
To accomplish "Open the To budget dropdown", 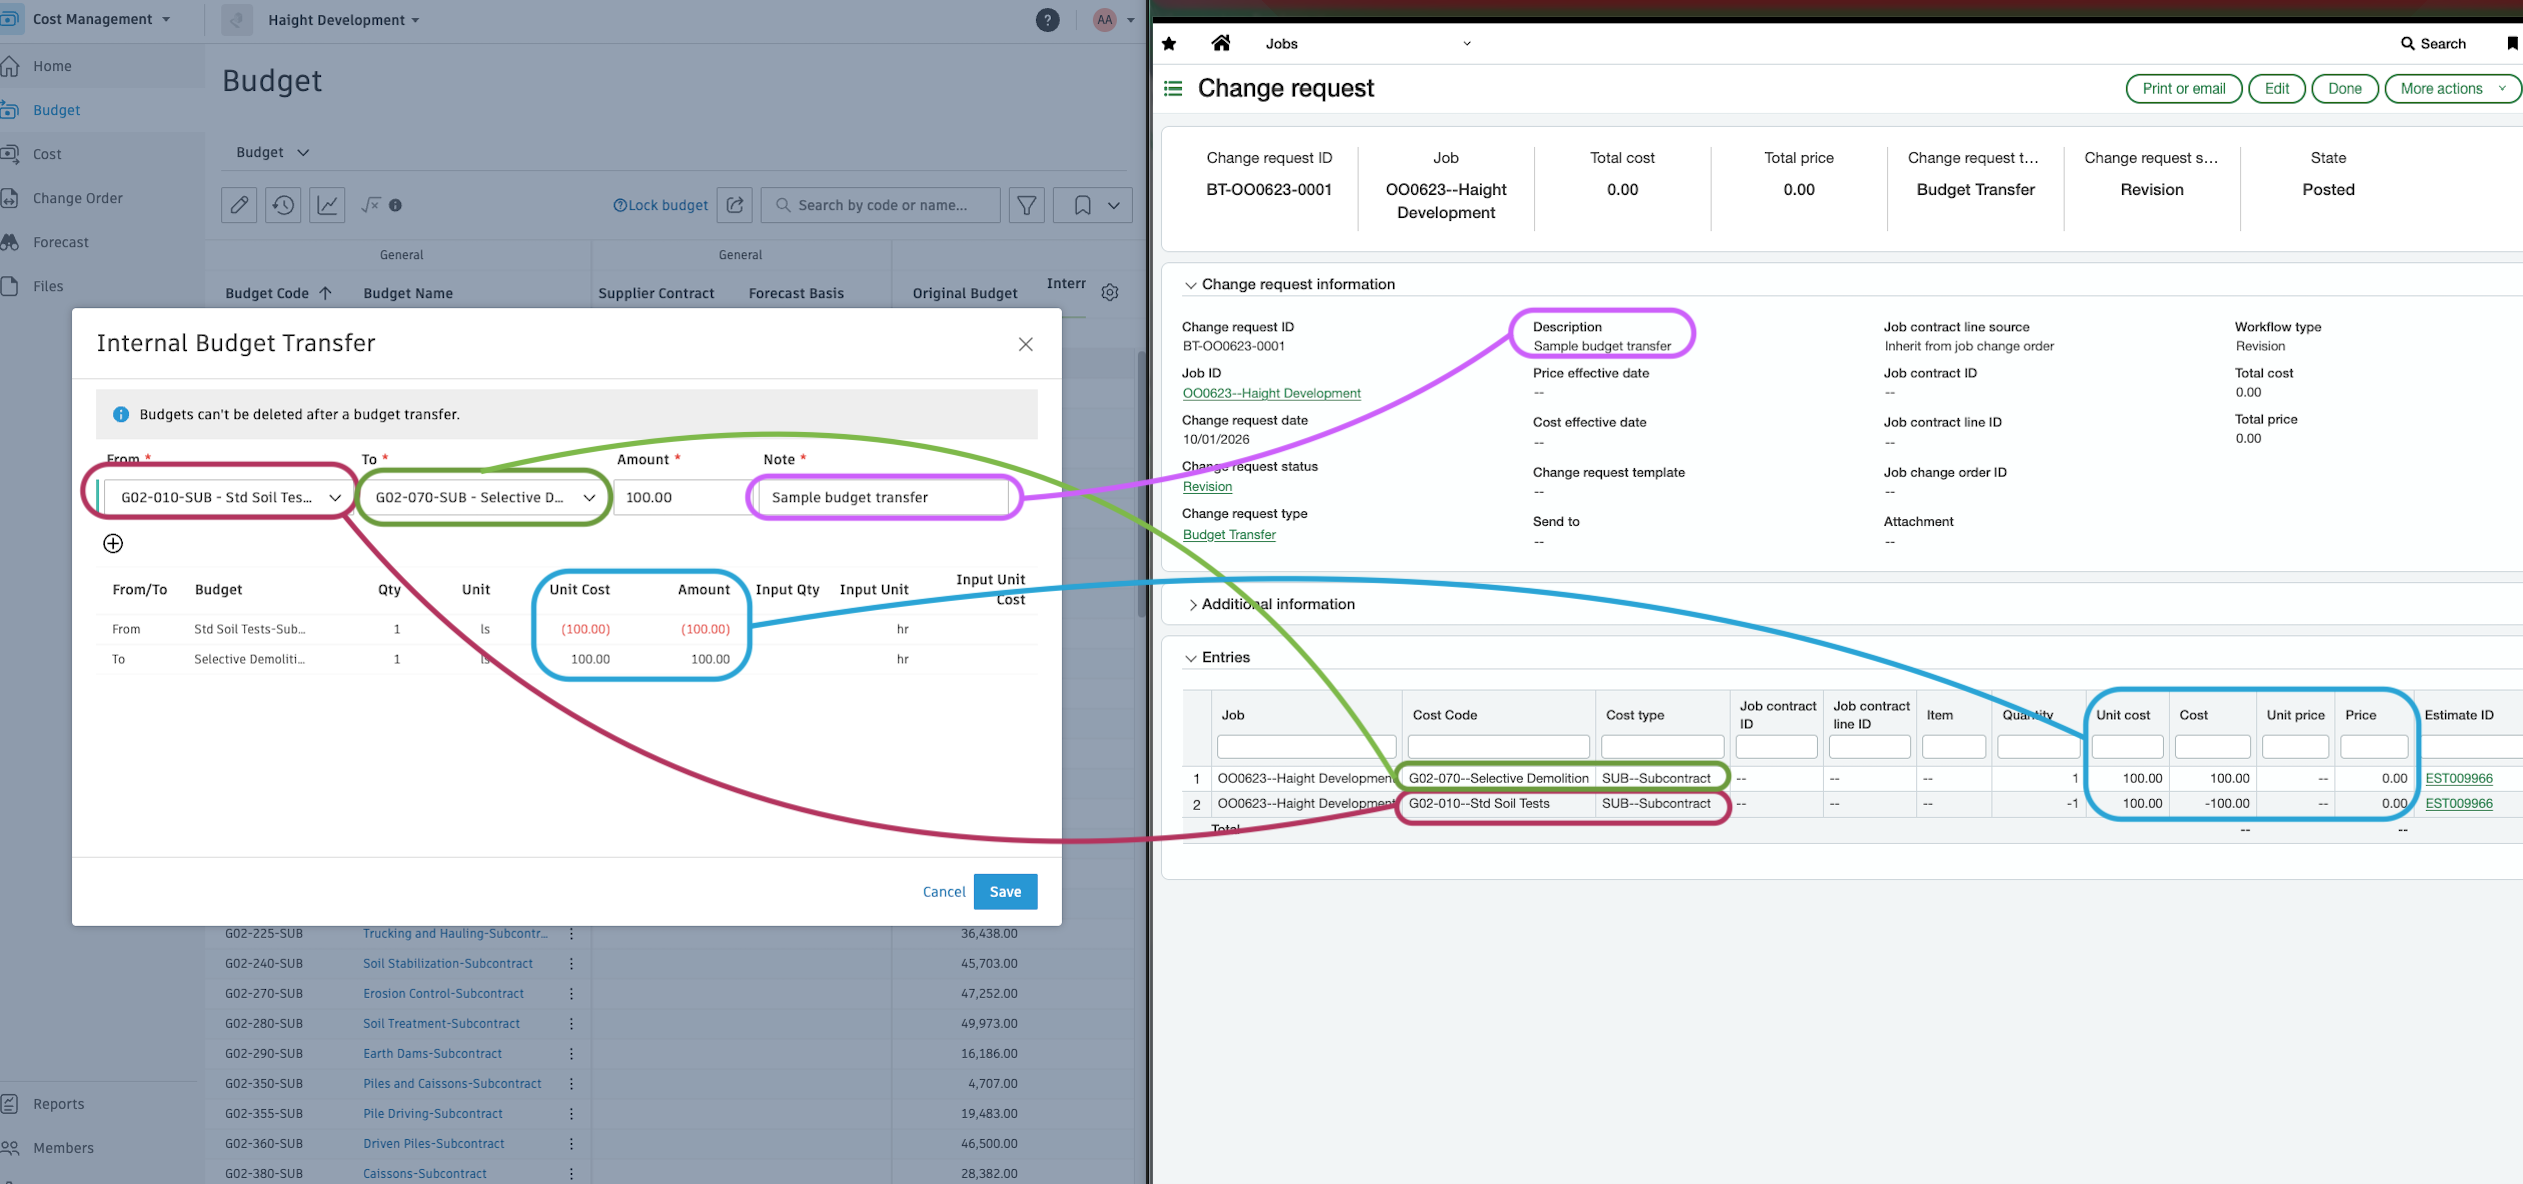I will pos(483,497).
